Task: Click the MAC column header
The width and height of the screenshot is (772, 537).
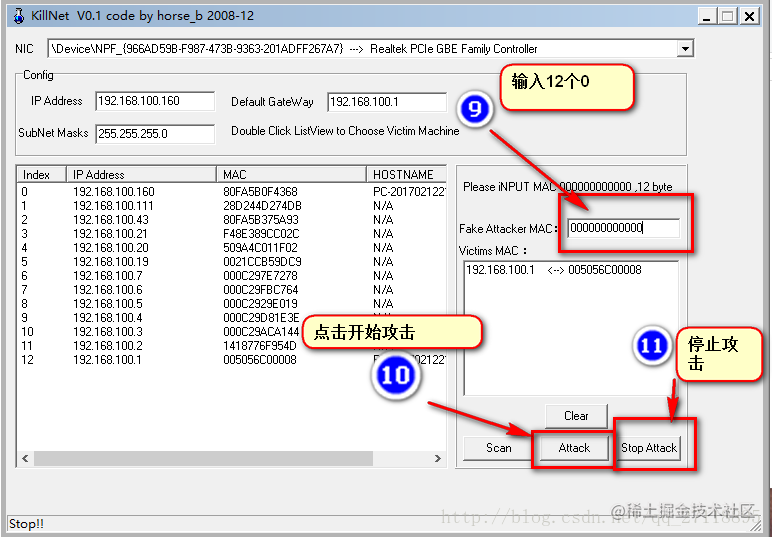Action: (x=291, y=175)
